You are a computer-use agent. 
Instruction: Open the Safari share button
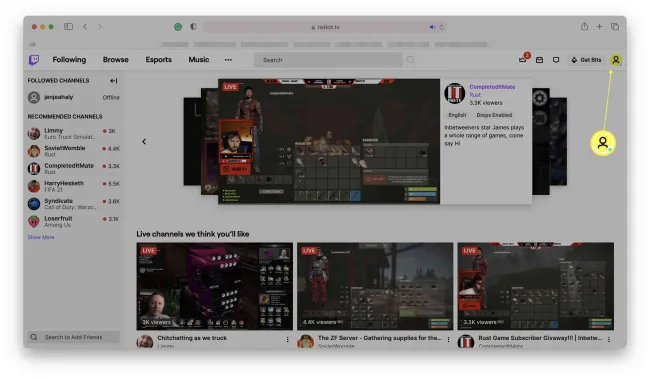pos(584,27)
